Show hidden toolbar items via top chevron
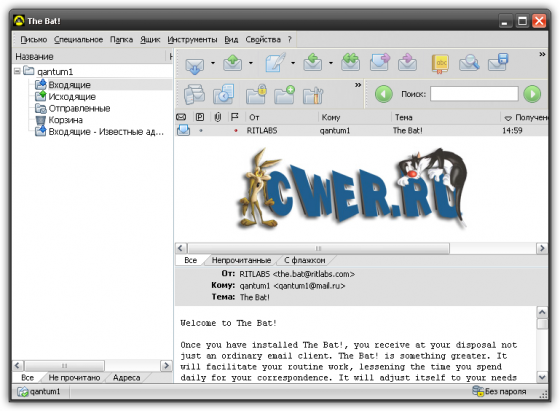The width and height of the screenshot is (560, 411). [542, 54]
